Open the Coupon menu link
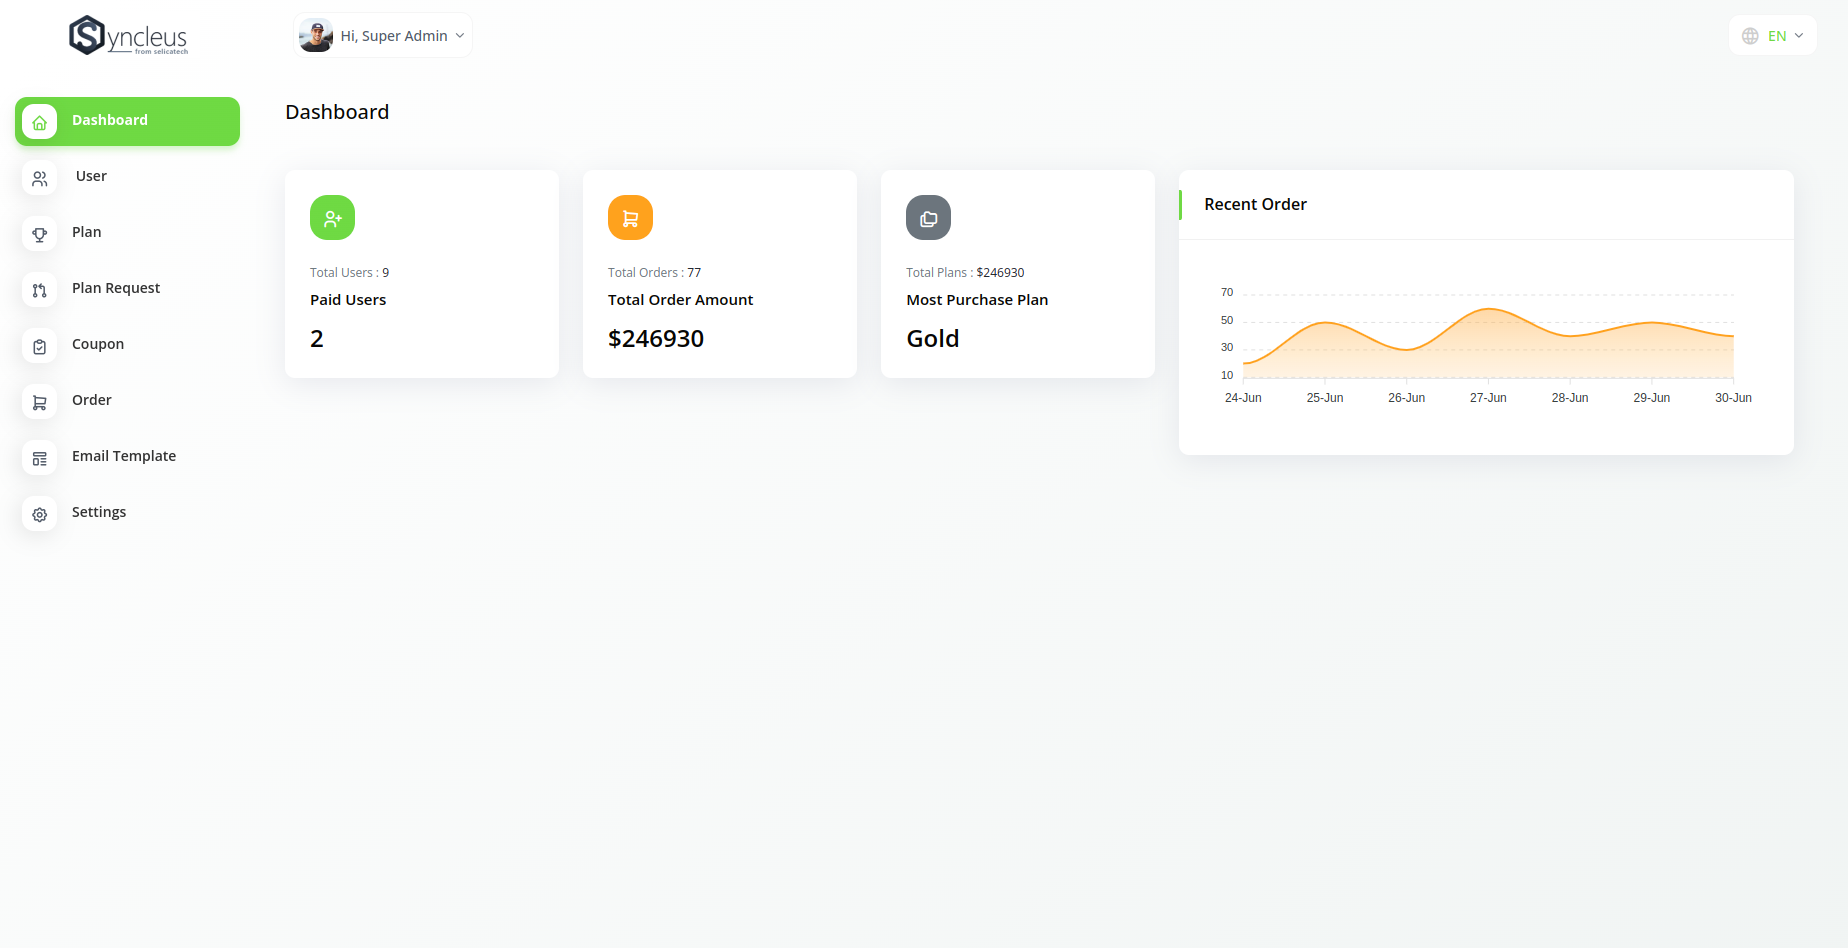Screen dimensions: 1848x948 98,344
